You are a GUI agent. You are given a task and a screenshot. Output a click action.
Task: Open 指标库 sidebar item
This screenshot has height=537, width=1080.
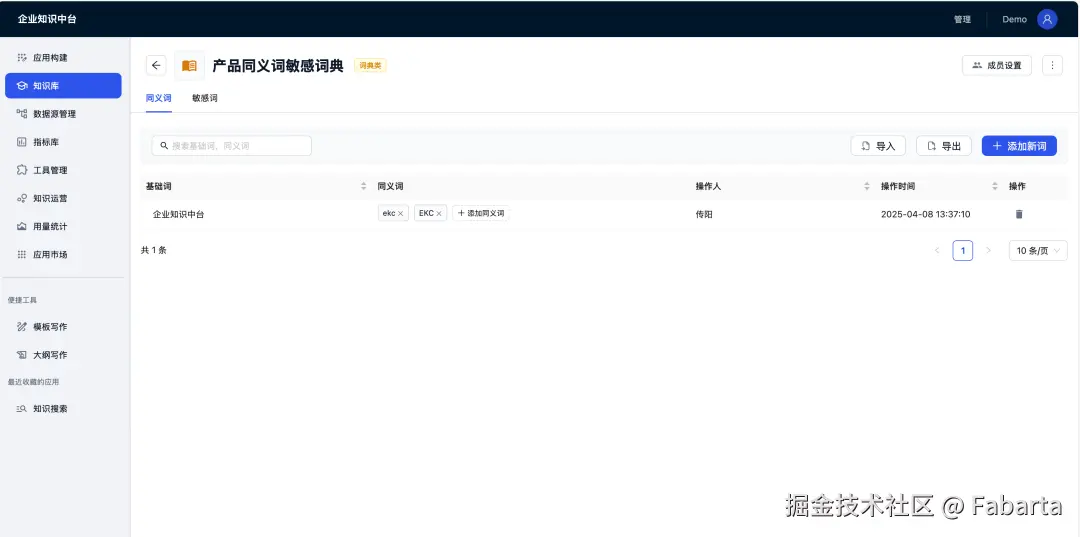pos(63,142)
